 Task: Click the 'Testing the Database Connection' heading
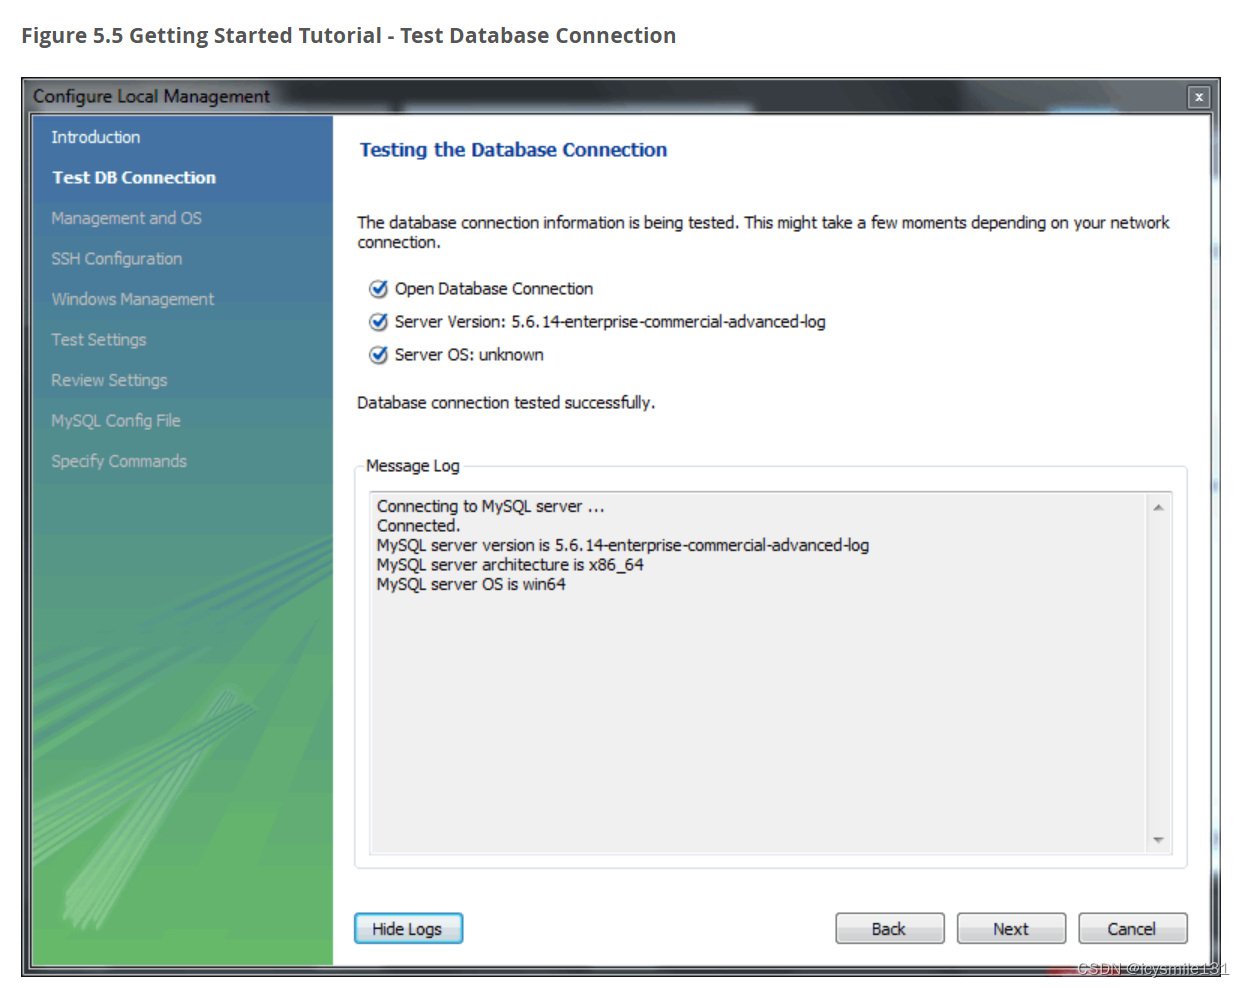pyautogui.click(x=513, y=150)
